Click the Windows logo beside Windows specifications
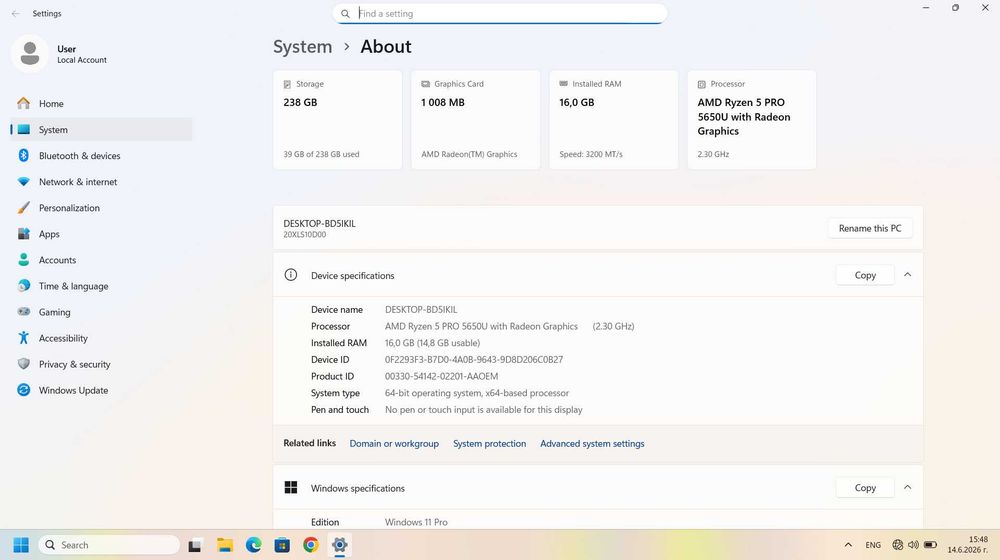The height and width of the screenshot is (560, 1000). (x=291, y=488)
